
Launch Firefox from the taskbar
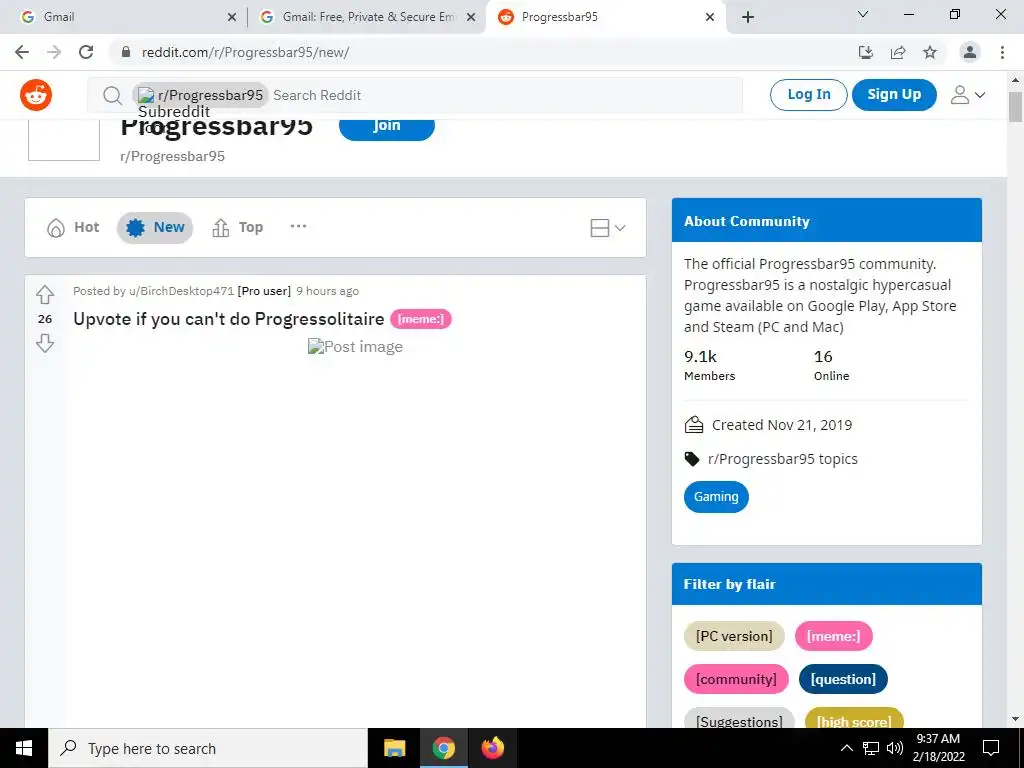pos(493,748)
